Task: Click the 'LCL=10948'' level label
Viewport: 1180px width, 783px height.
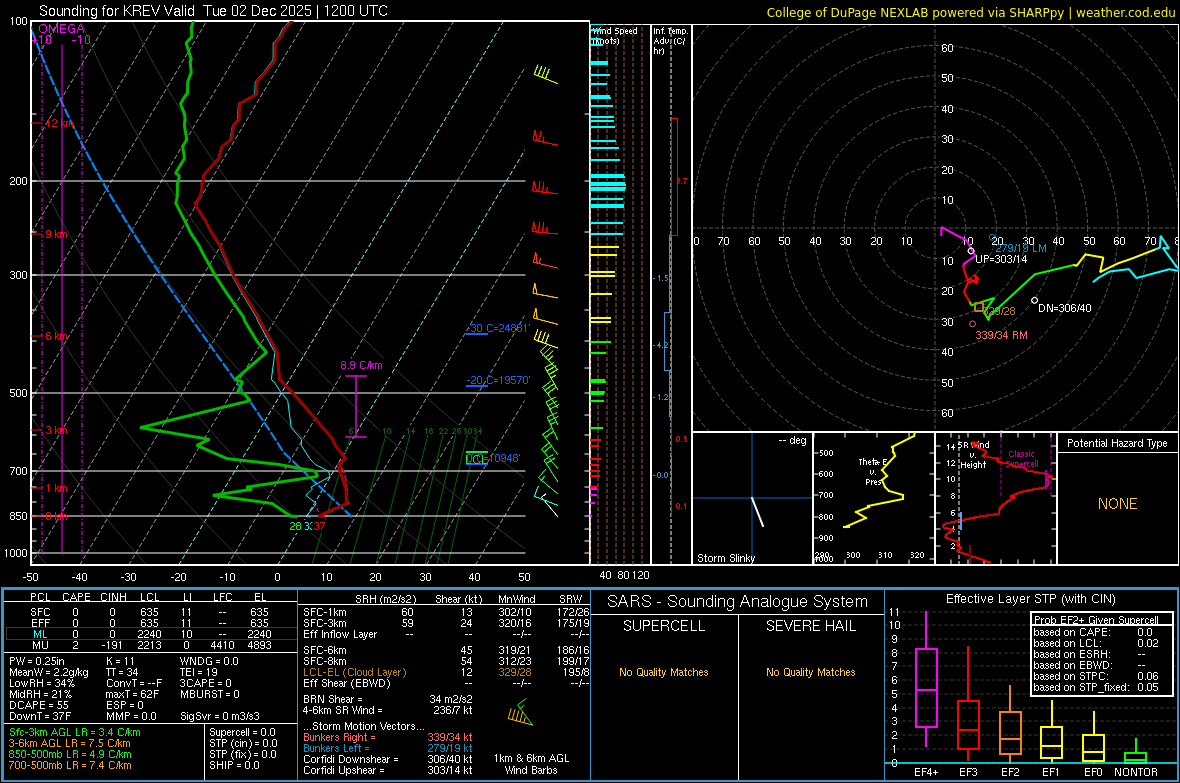Action: 492,459
